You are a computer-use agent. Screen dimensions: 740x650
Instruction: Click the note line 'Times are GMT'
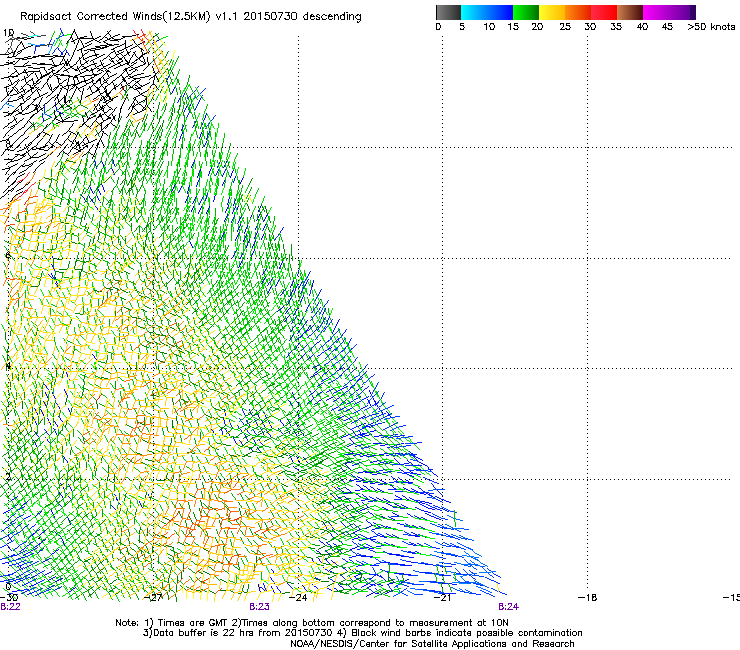pos(193,623)
